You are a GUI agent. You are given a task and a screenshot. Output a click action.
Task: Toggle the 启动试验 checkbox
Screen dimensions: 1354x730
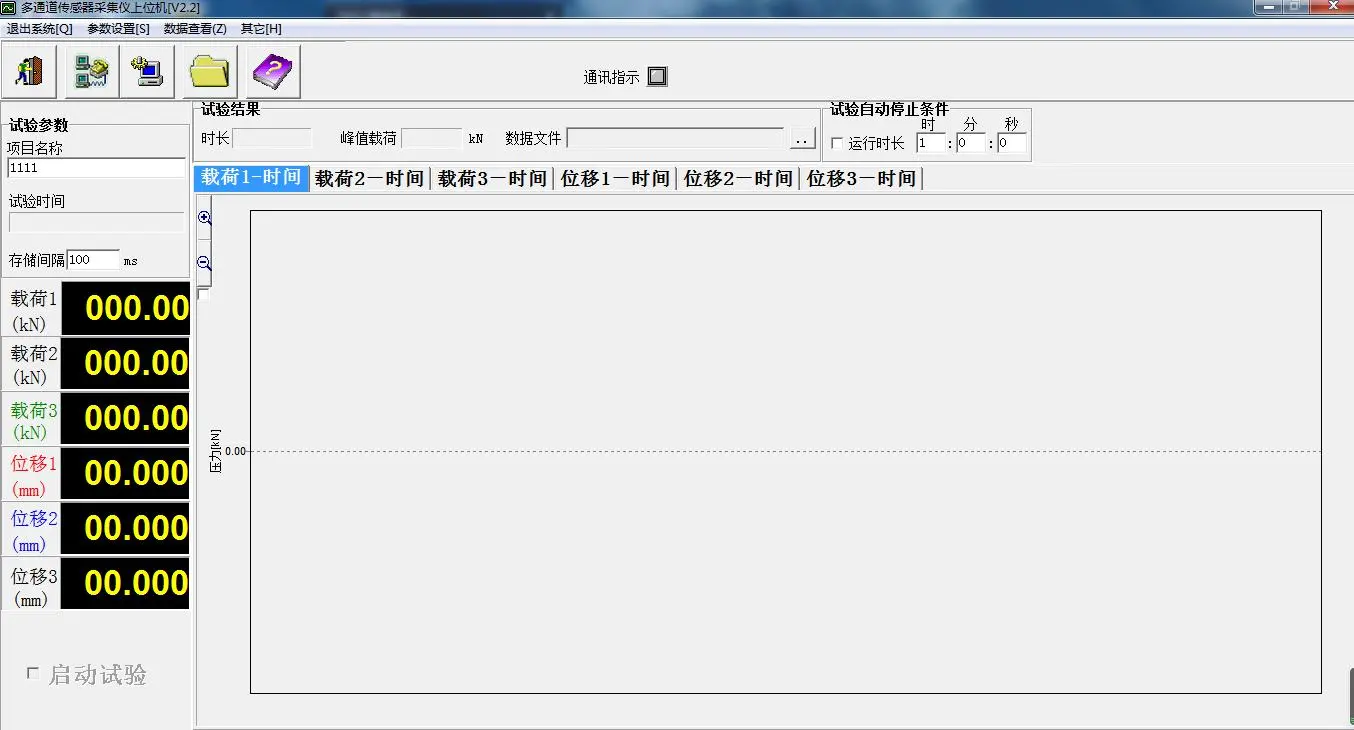tap(33, 674)
